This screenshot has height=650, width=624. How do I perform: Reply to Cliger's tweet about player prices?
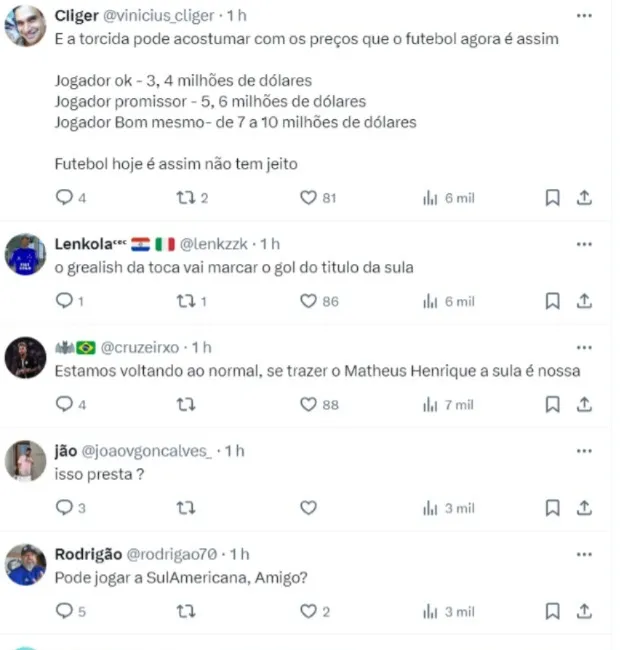[64, 197]
